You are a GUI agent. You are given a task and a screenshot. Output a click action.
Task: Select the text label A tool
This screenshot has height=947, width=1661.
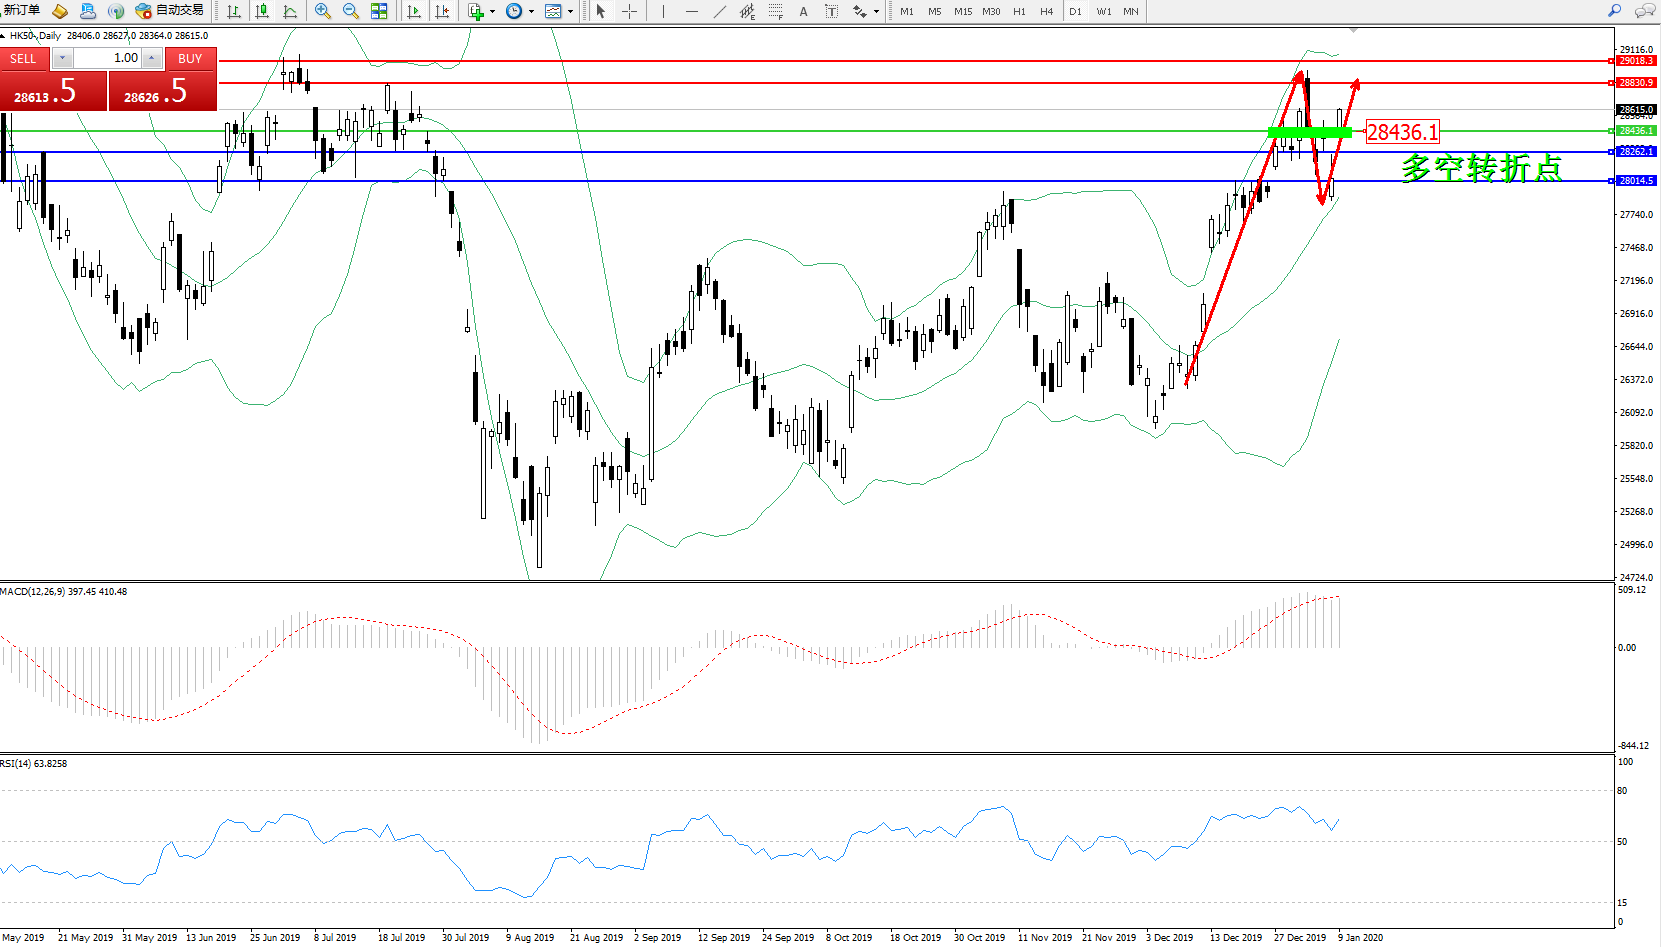[x=803, y=11]
